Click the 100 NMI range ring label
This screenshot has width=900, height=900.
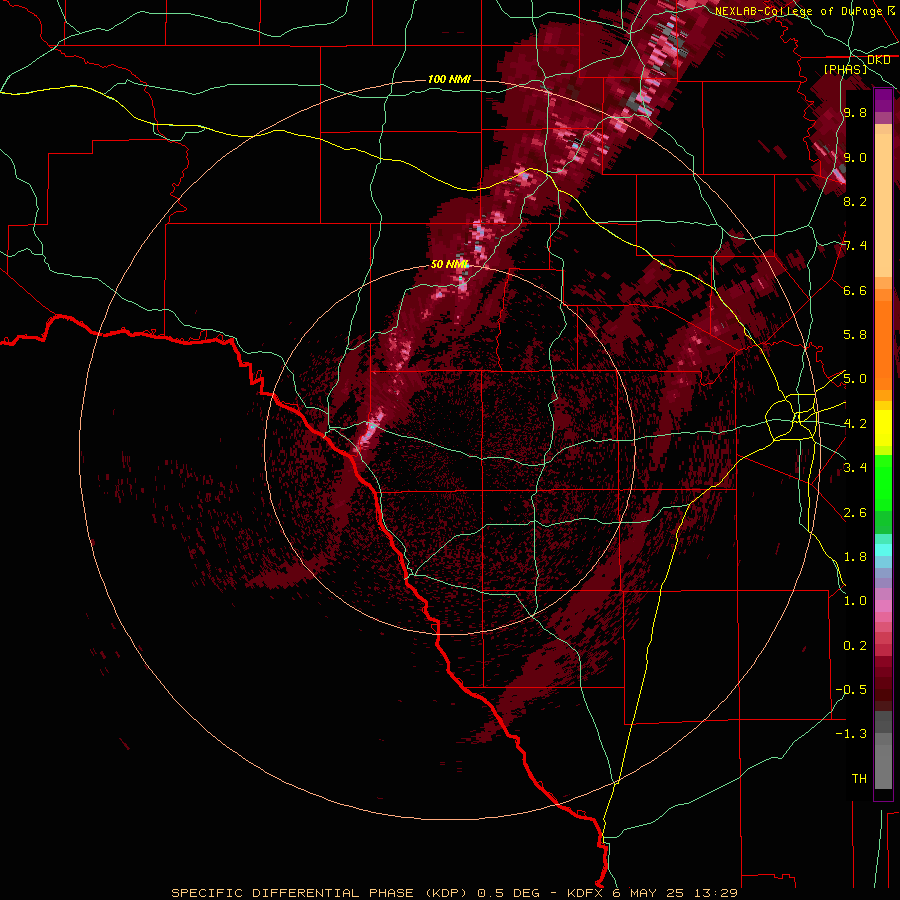[x=449, y=79]
